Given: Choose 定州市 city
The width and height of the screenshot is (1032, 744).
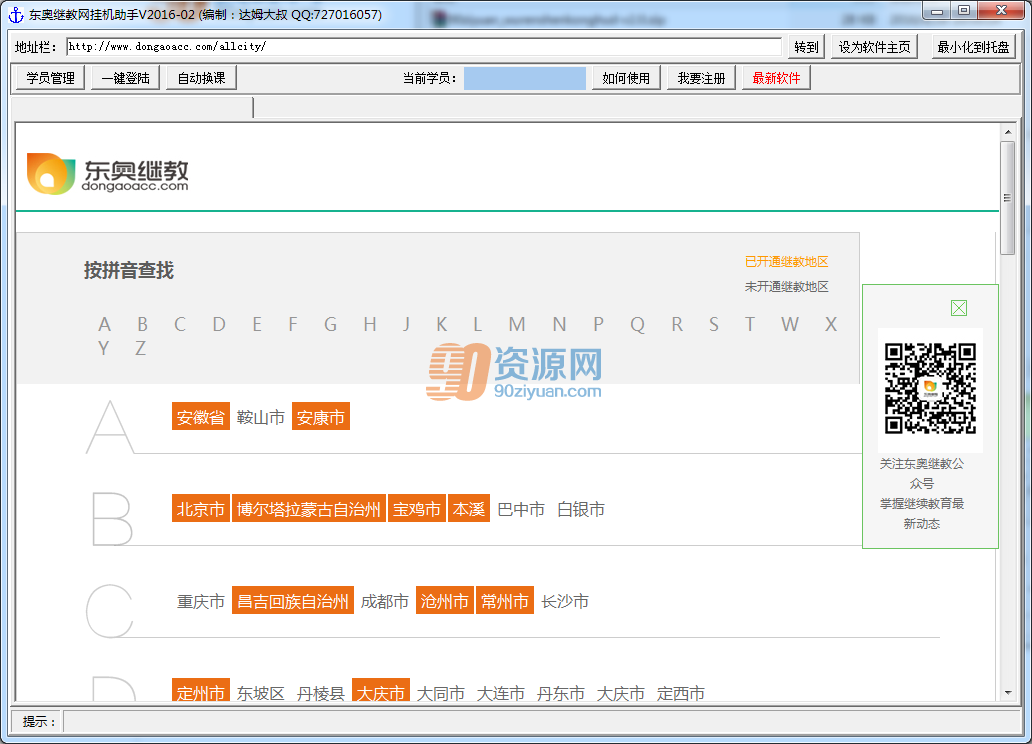Looking at the screenshot, I should [x=201, y=690].
